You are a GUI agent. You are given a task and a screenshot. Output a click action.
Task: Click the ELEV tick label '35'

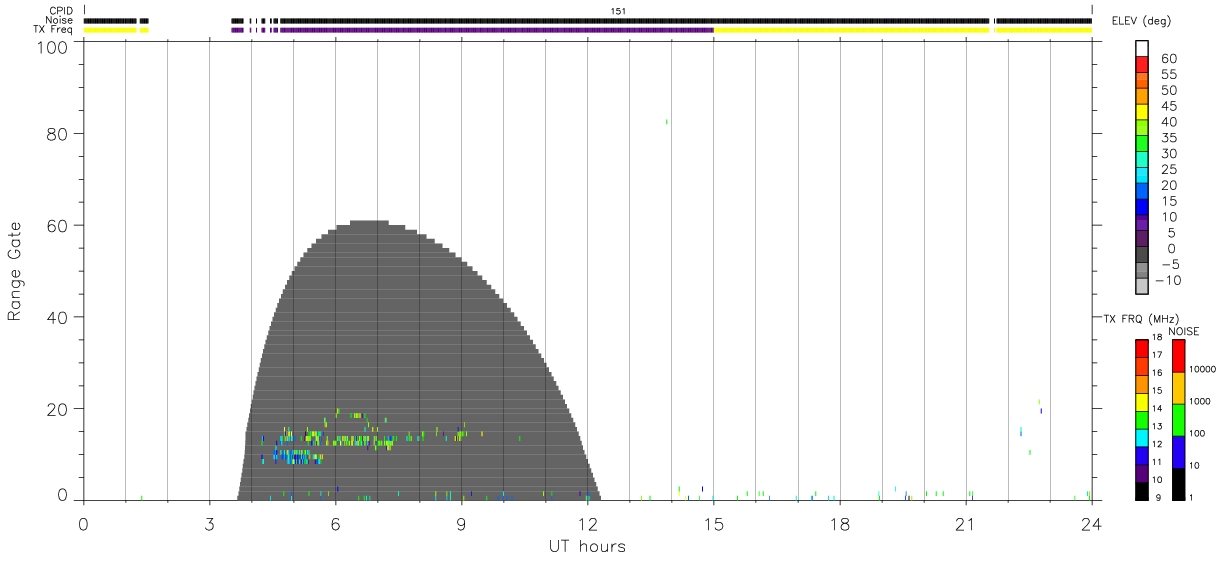pyautogui.click(x=1169, y=138)
